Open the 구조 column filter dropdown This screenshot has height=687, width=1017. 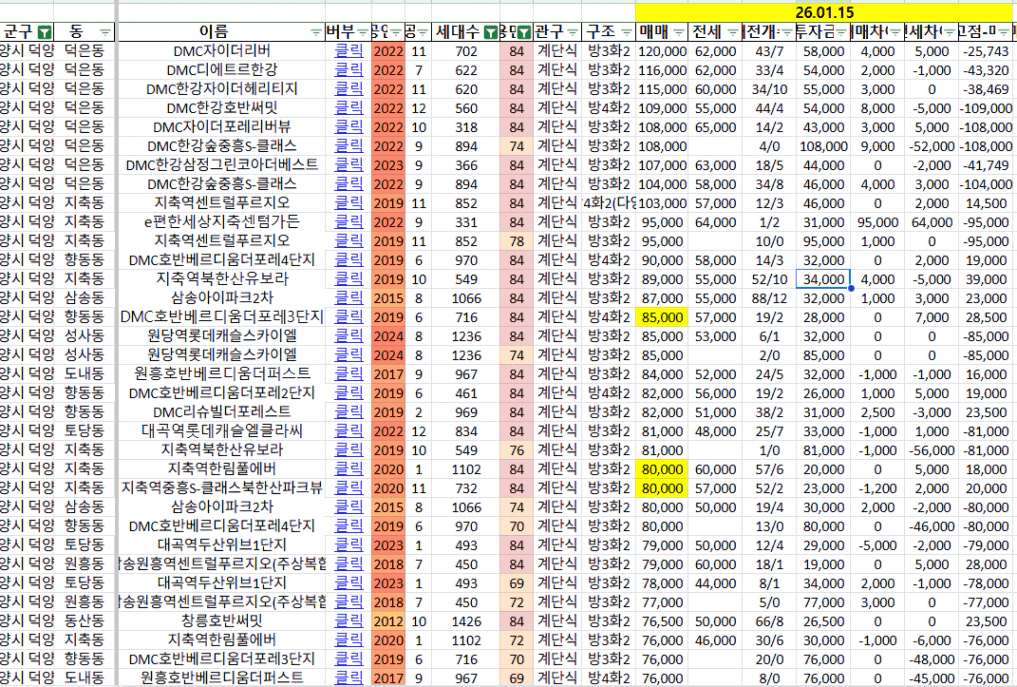click(x=624, y=33)
